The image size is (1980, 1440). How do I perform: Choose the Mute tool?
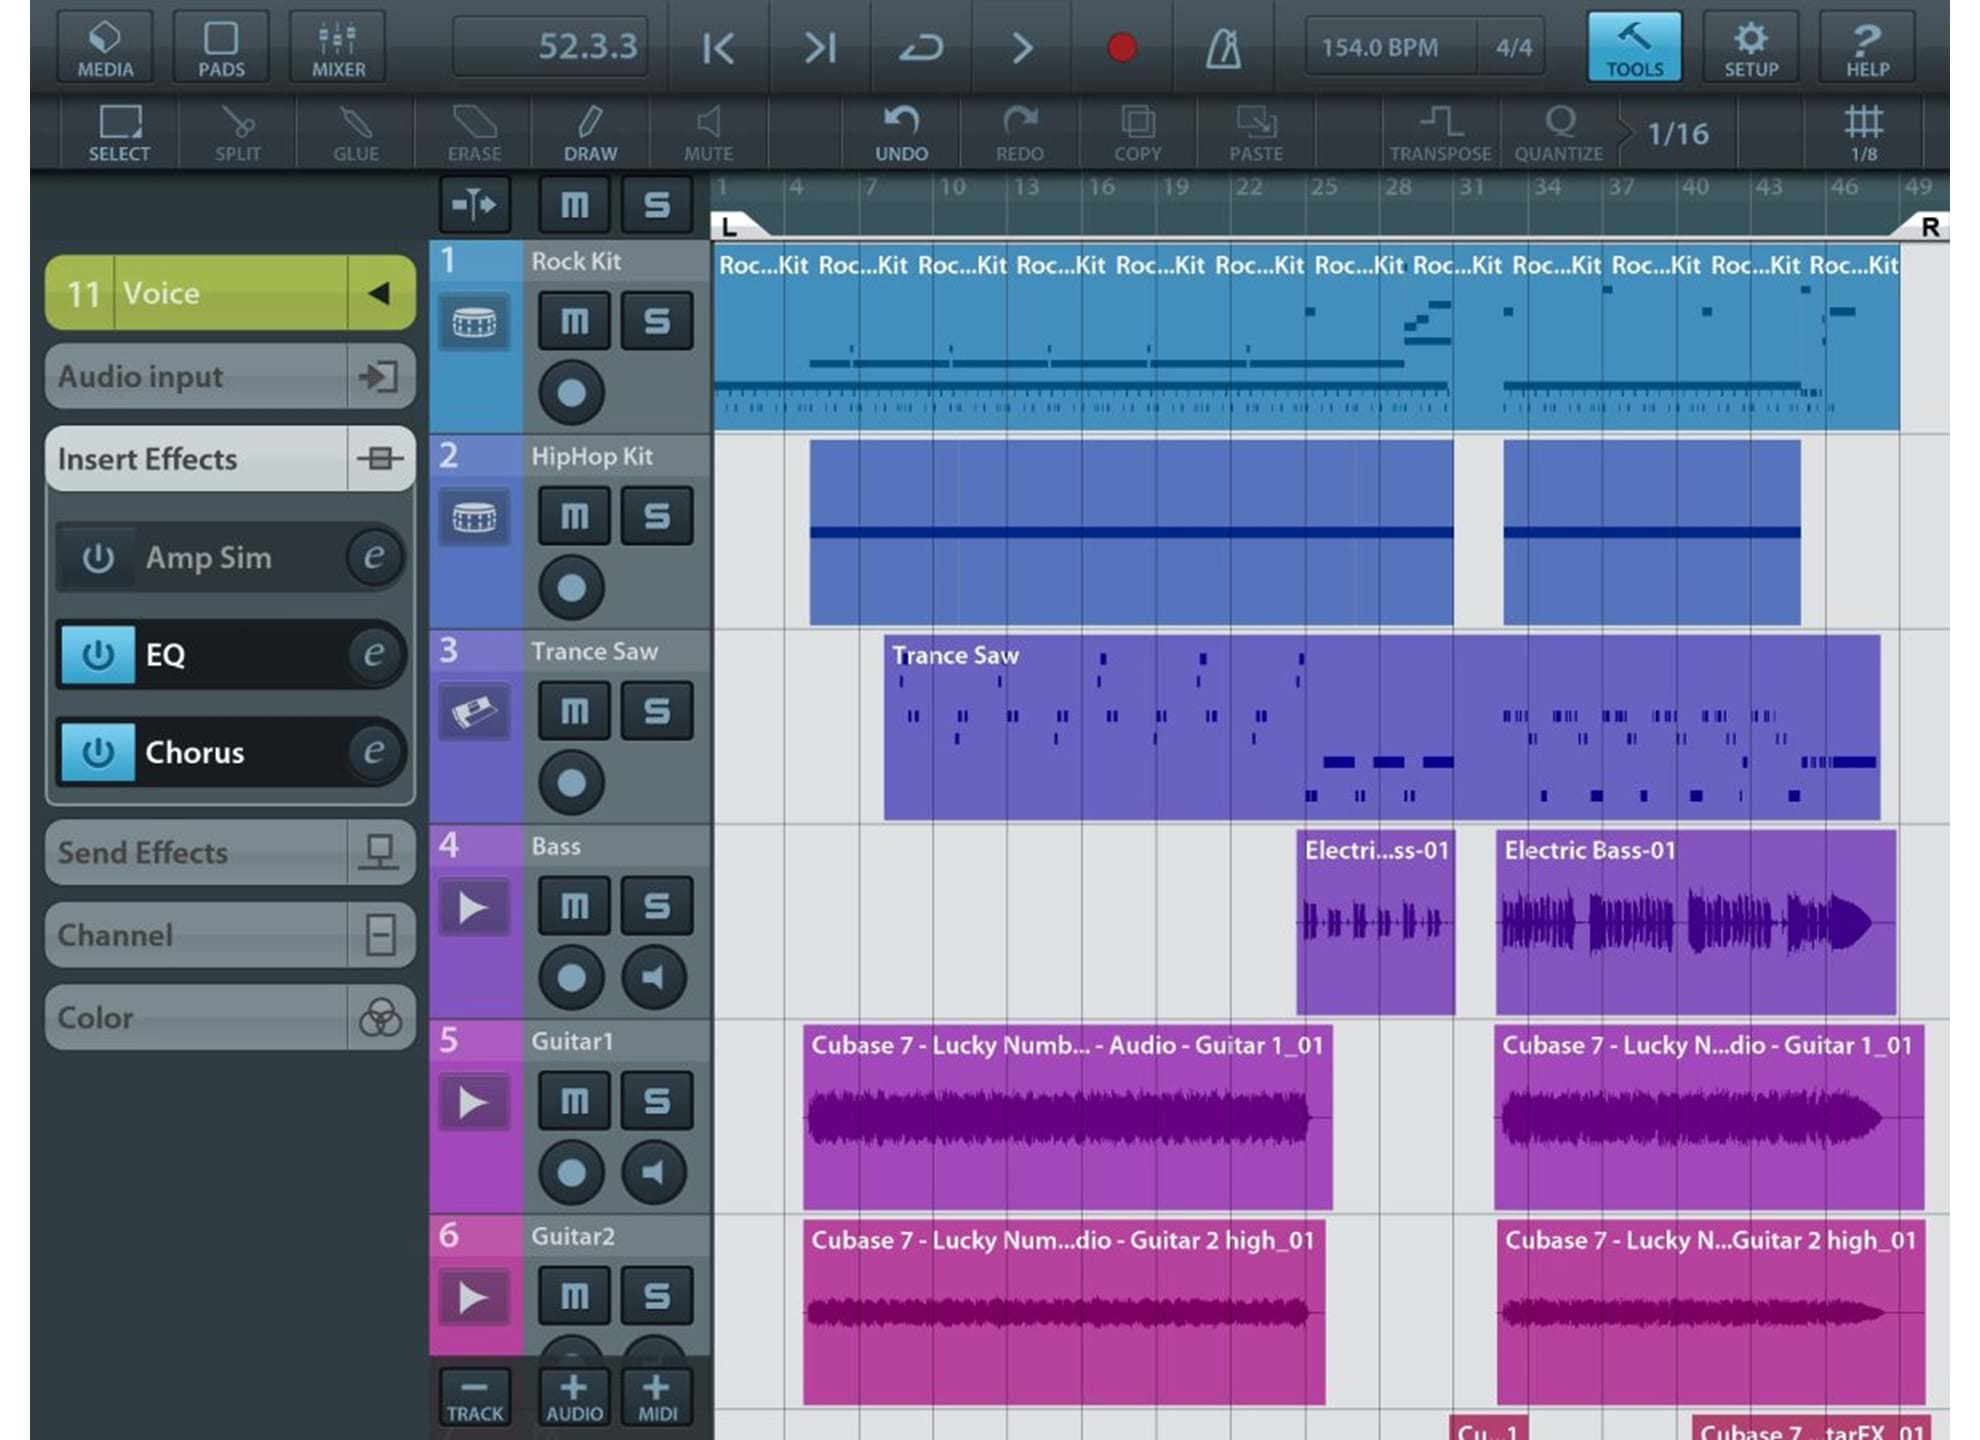coord(708,133)
